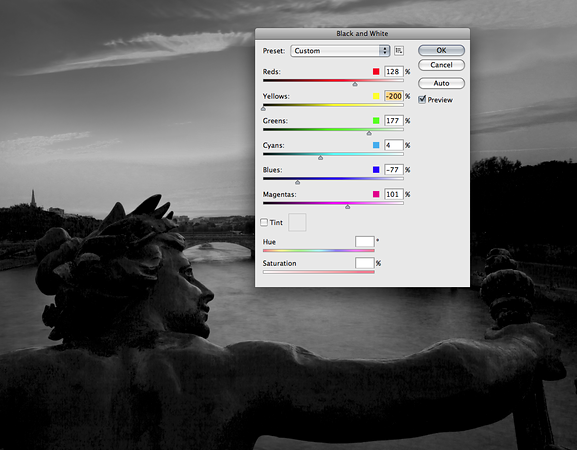This screenshot has height=450, width=577.
Task: Click the Reds slider handle
Action: click(355, 84)
